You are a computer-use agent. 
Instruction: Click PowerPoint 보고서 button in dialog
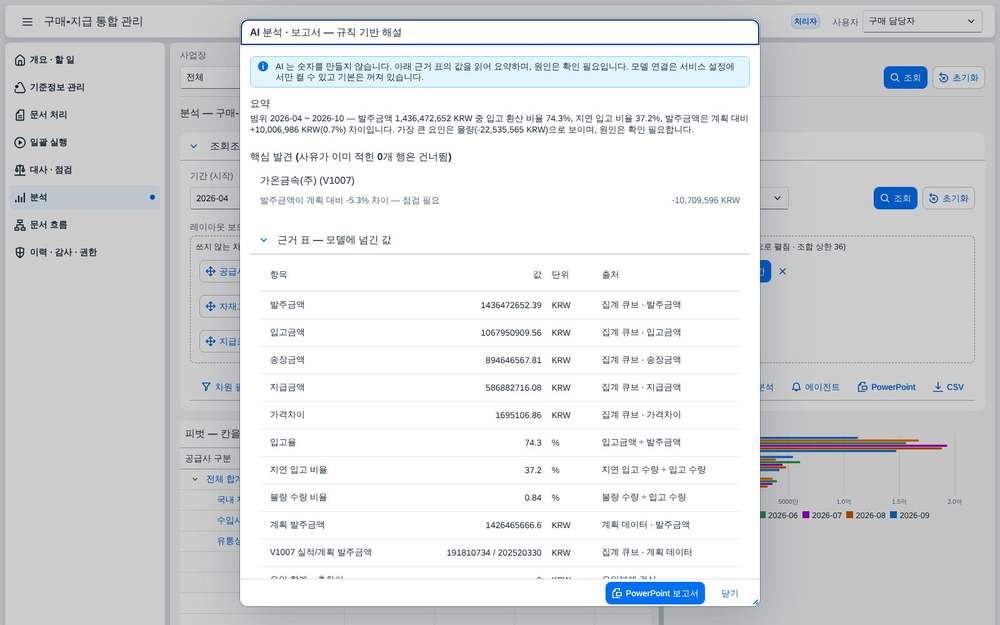(x=655, y=593)
